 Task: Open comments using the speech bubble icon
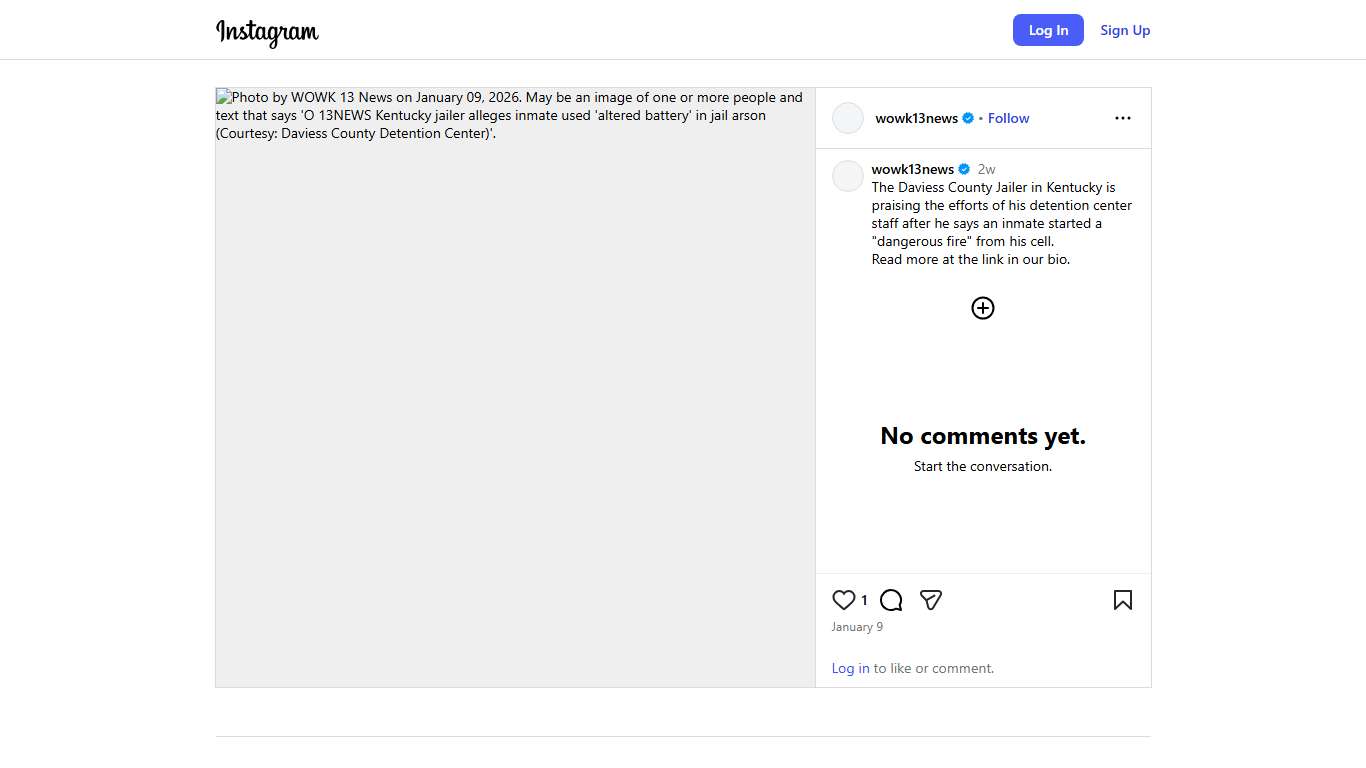(x=891, y=600)
